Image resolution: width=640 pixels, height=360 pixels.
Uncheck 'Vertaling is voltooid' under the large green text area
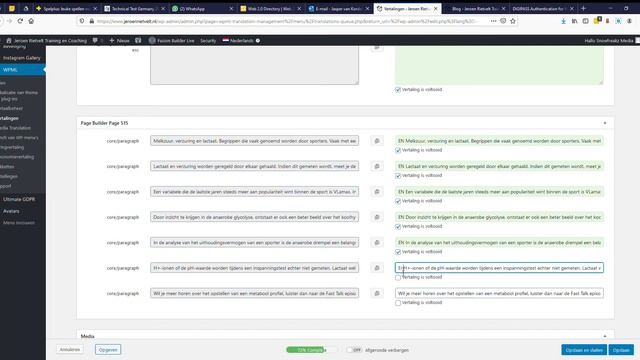pyautogui.click(x=398, y=90)
